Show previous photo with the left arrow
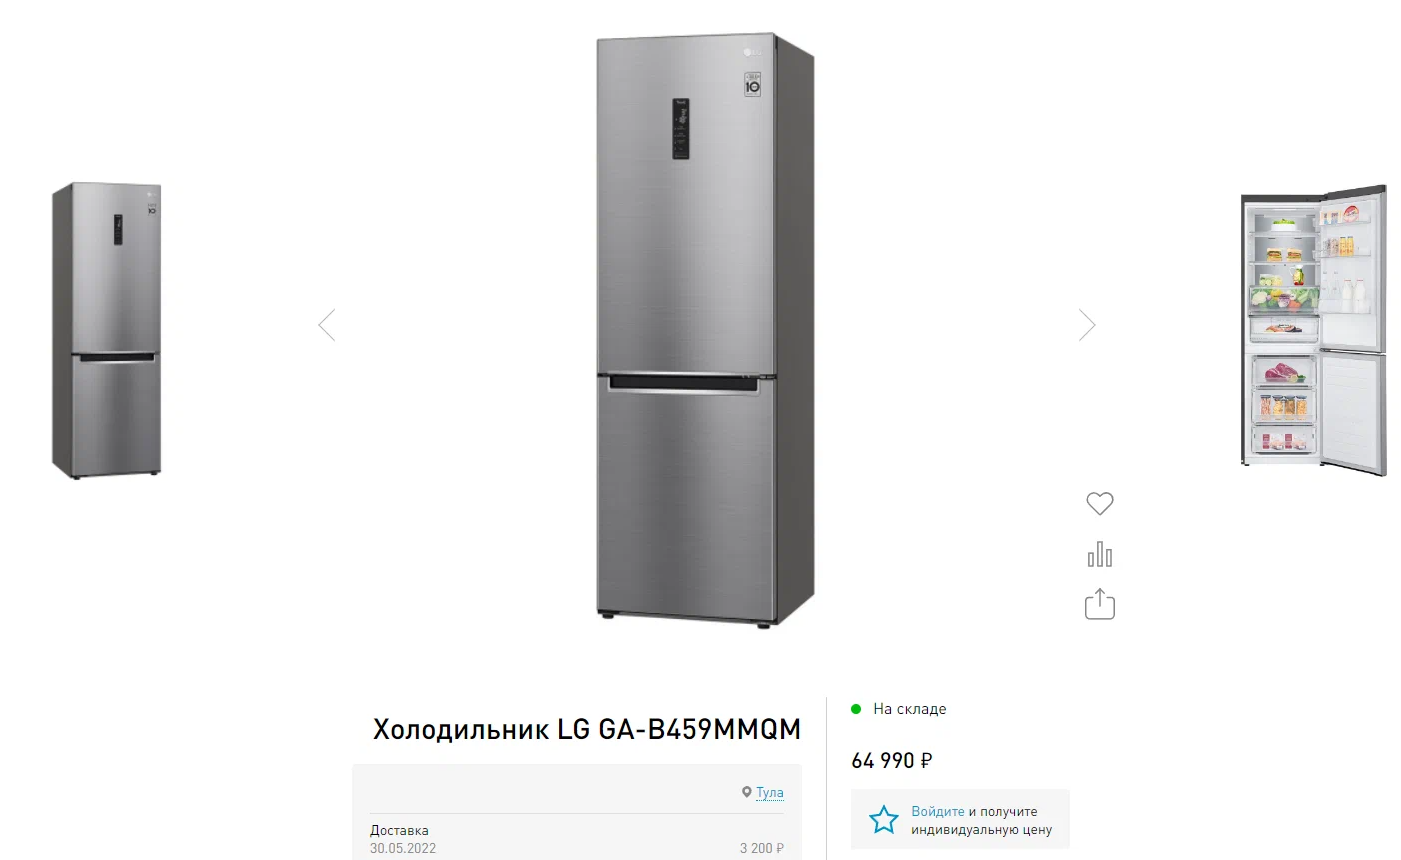This screenshot has width=1401, height=860. tap(326, 325)
